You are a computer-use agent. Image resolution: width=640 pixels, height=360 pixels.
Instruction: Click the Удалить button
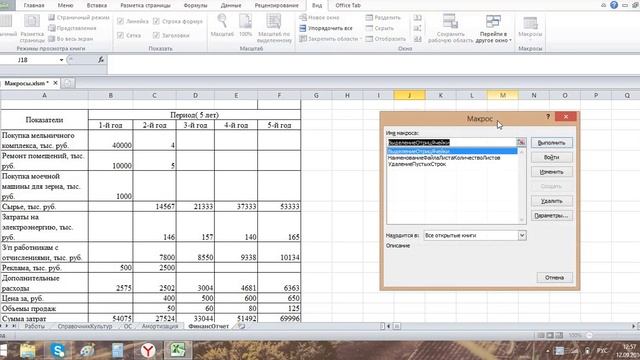coord(551,201)
